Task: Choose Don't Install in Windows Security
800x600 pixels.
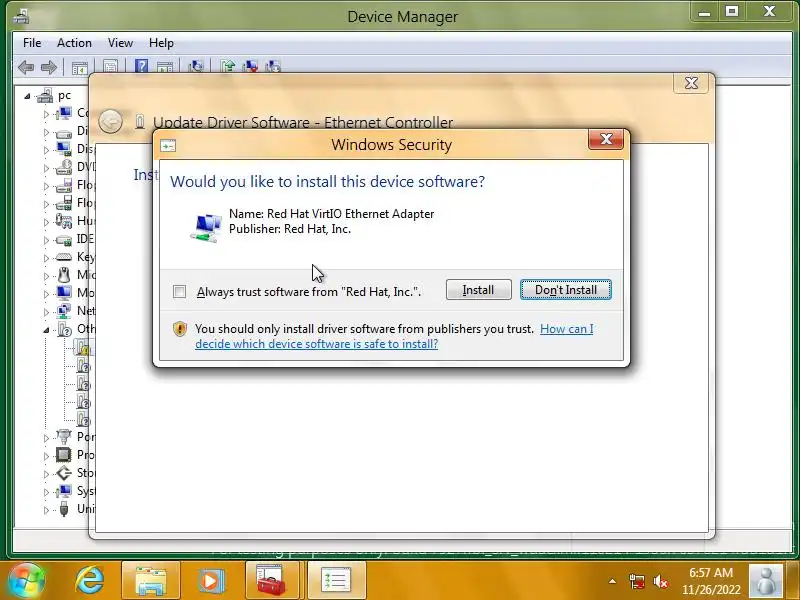Action: click(x=566, y=290)
